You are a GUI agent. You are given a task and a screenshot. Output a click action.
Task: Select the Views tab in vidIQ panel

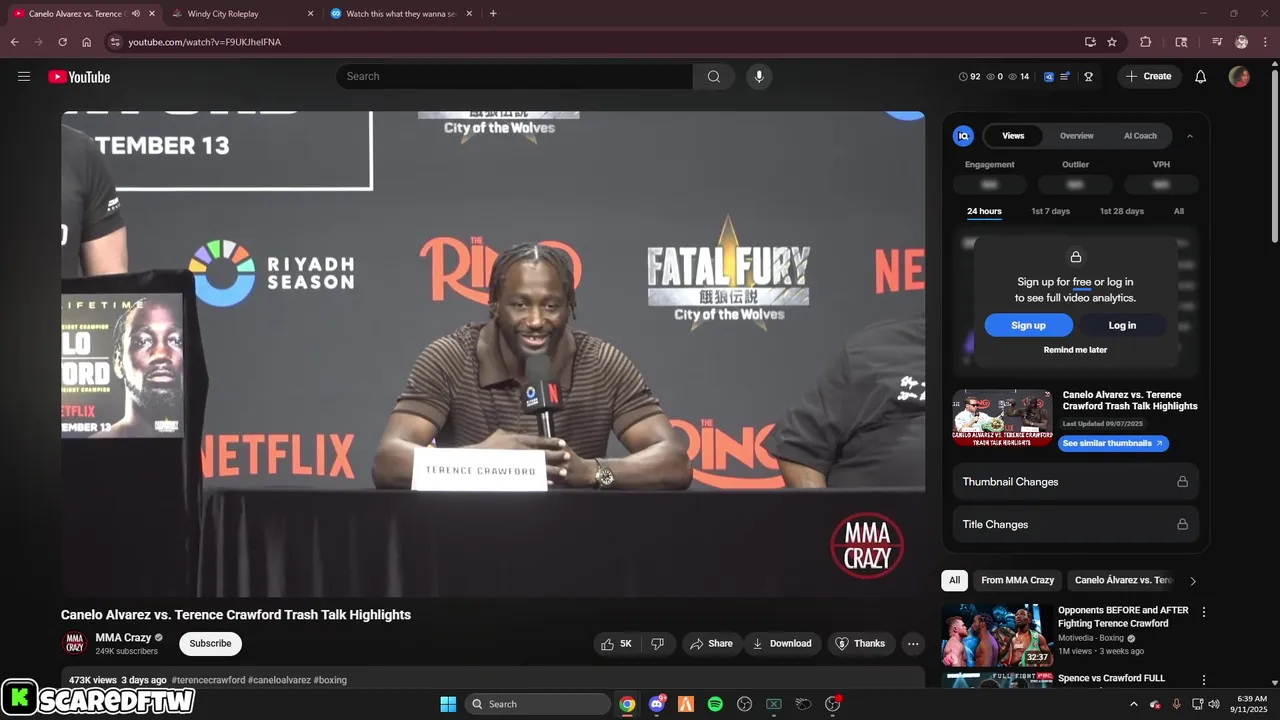click(1013, 136)
